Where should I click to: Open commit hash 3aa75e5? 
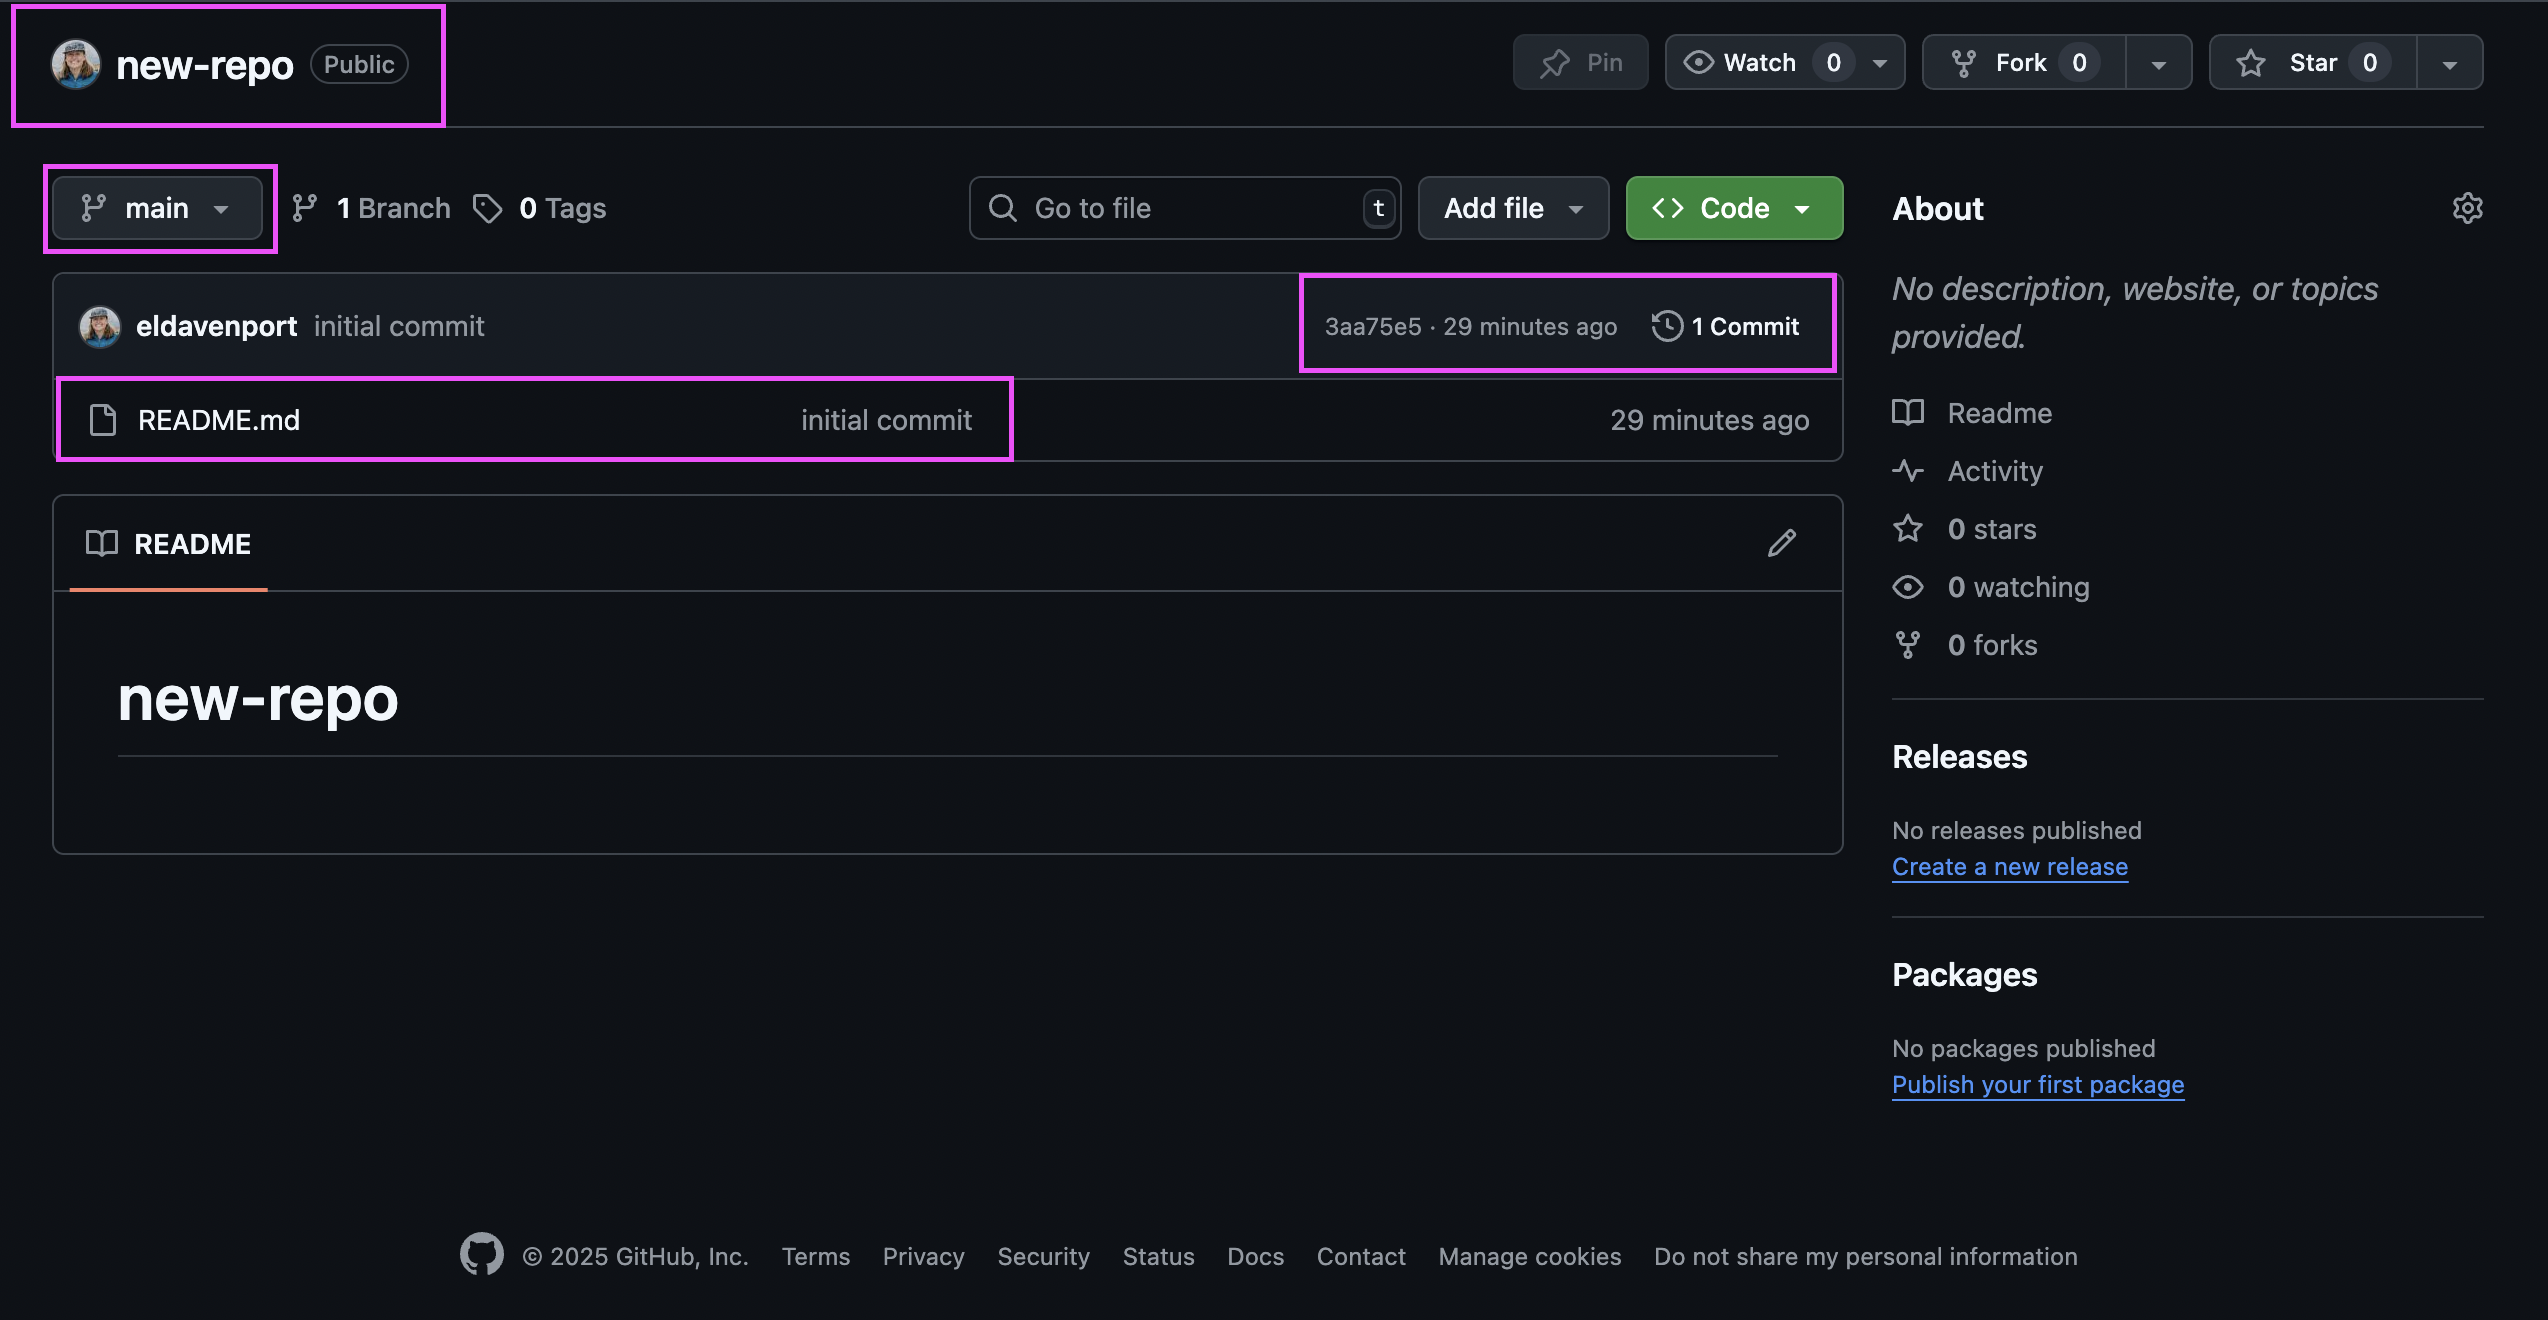[x=1373, y=326]
